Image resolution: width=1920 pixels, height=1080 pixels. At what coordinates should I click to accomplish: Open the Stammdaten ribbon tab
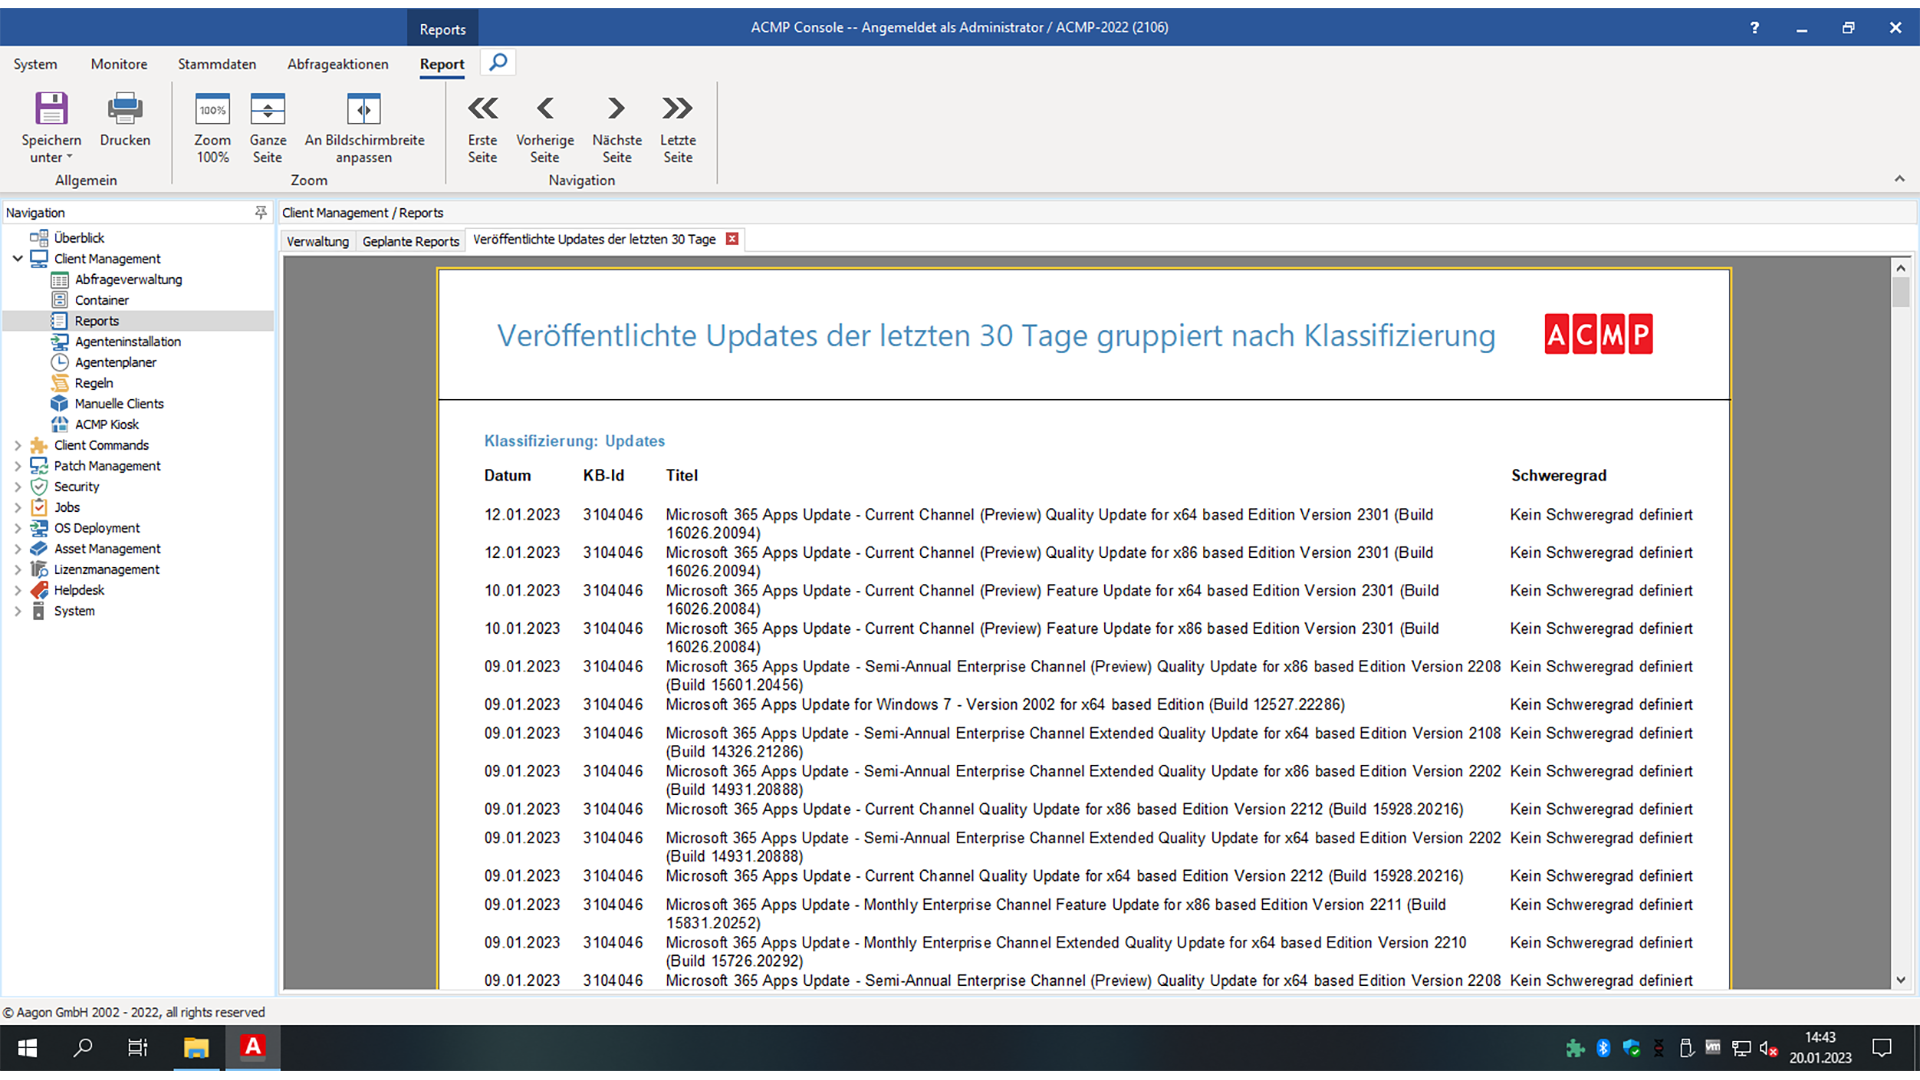click(x=217, y=64)
